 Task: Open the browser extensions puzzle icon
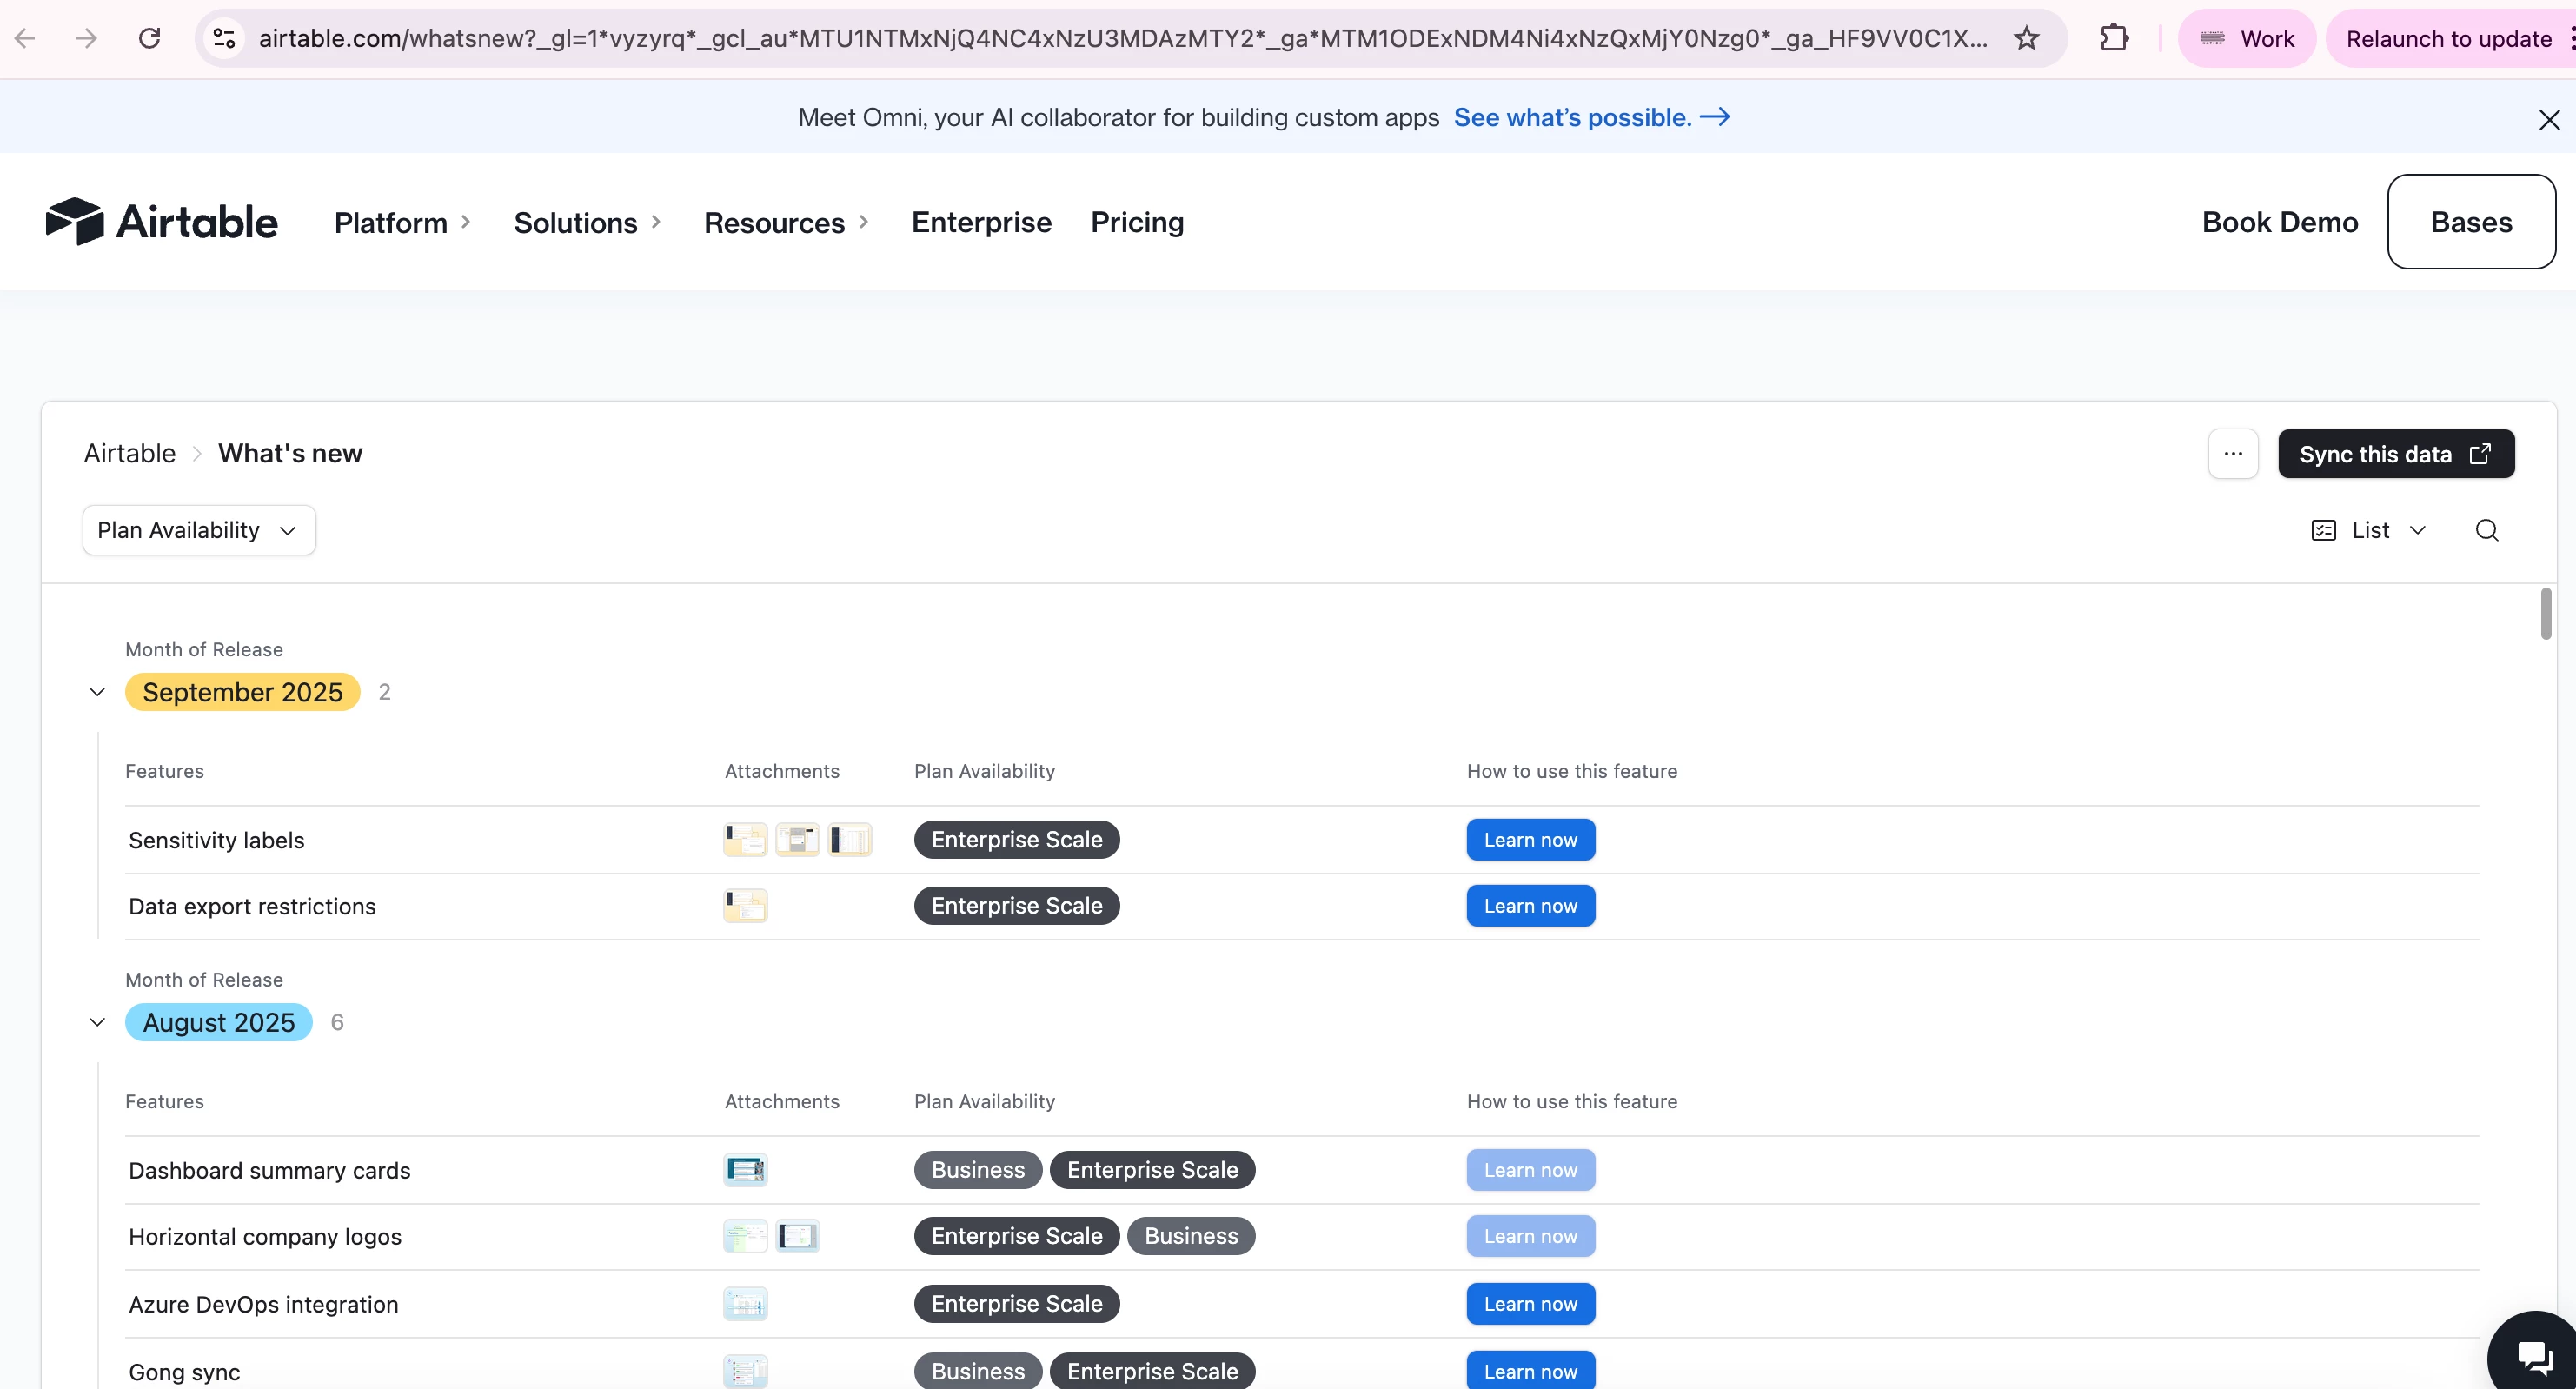point(2114,38)
